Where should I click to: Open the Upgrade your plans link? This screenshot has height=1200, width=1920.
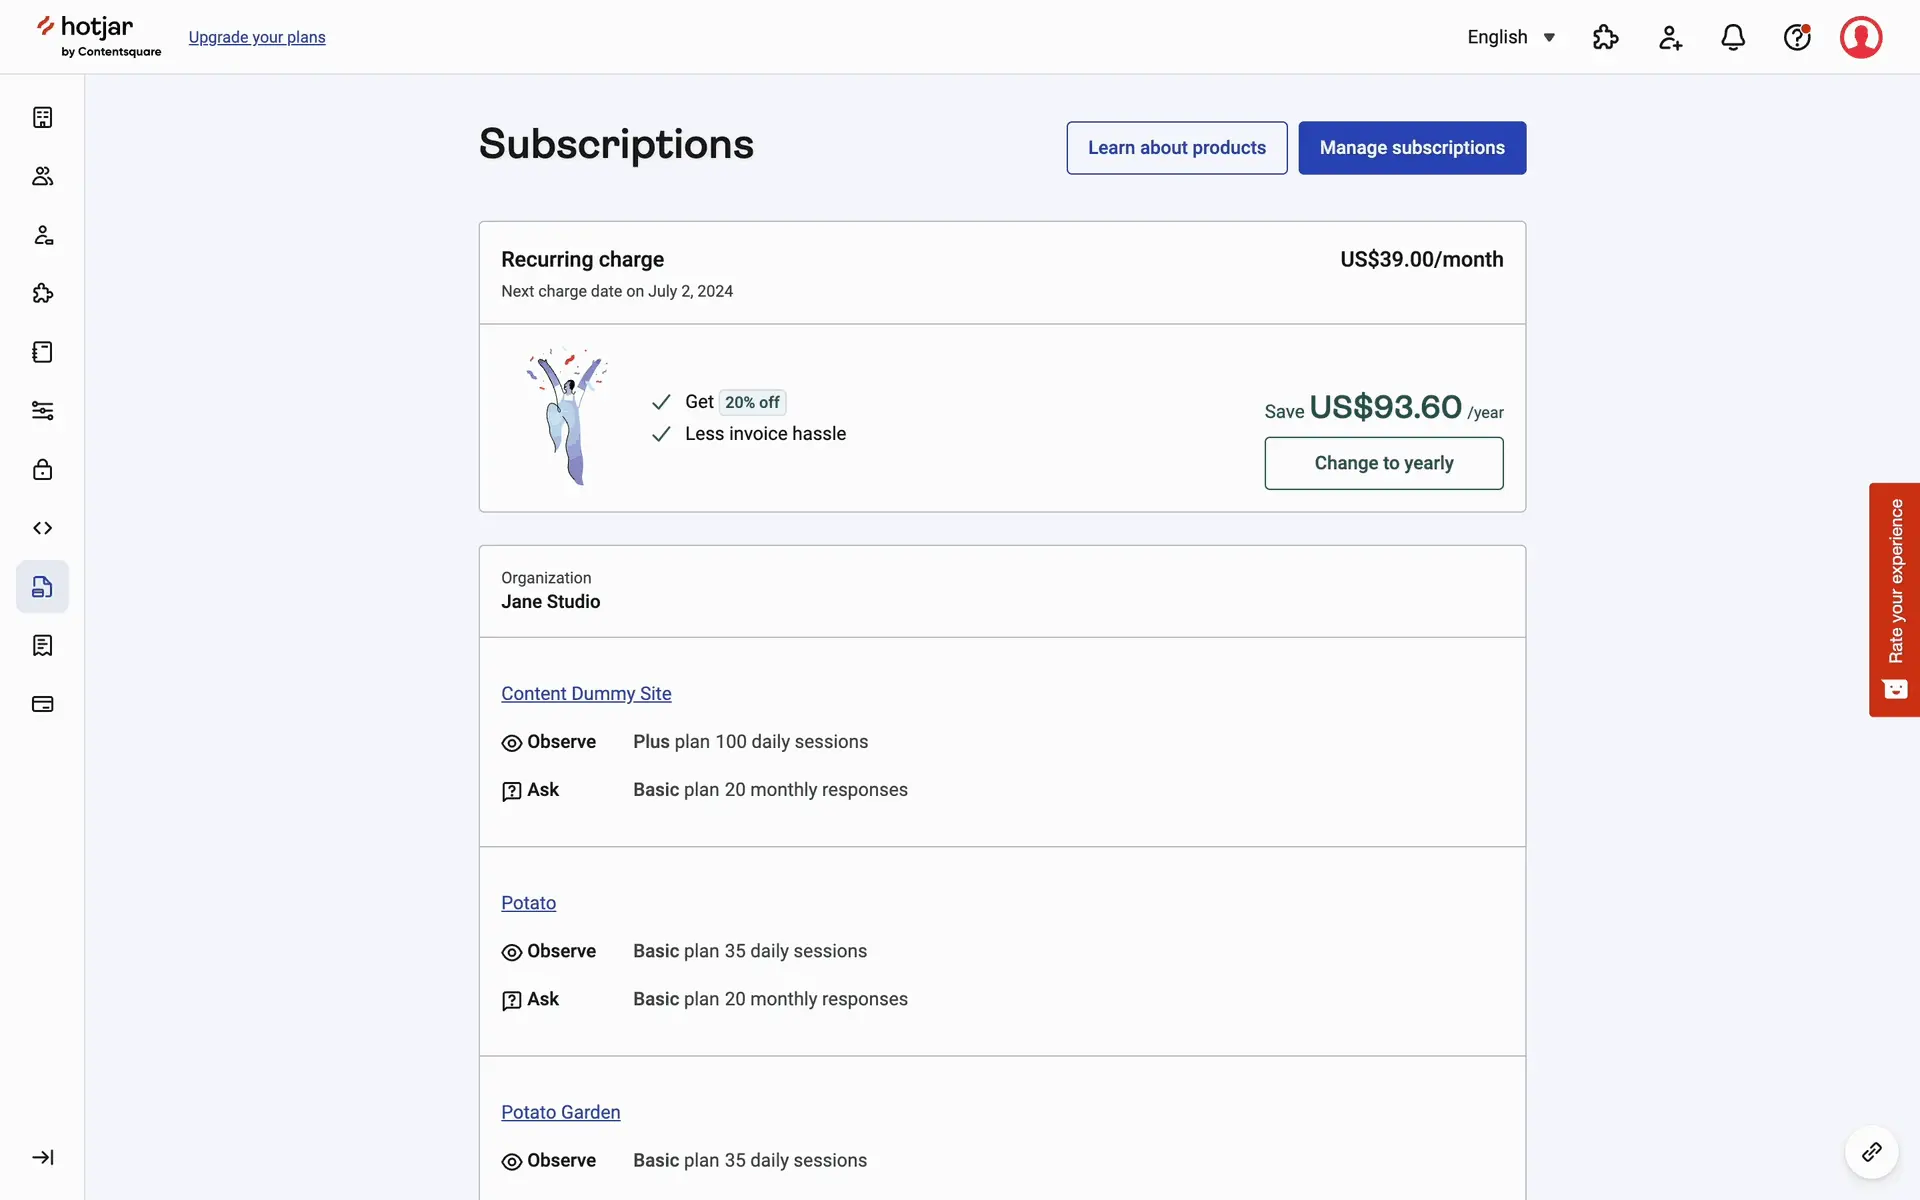tap(257, 37)
